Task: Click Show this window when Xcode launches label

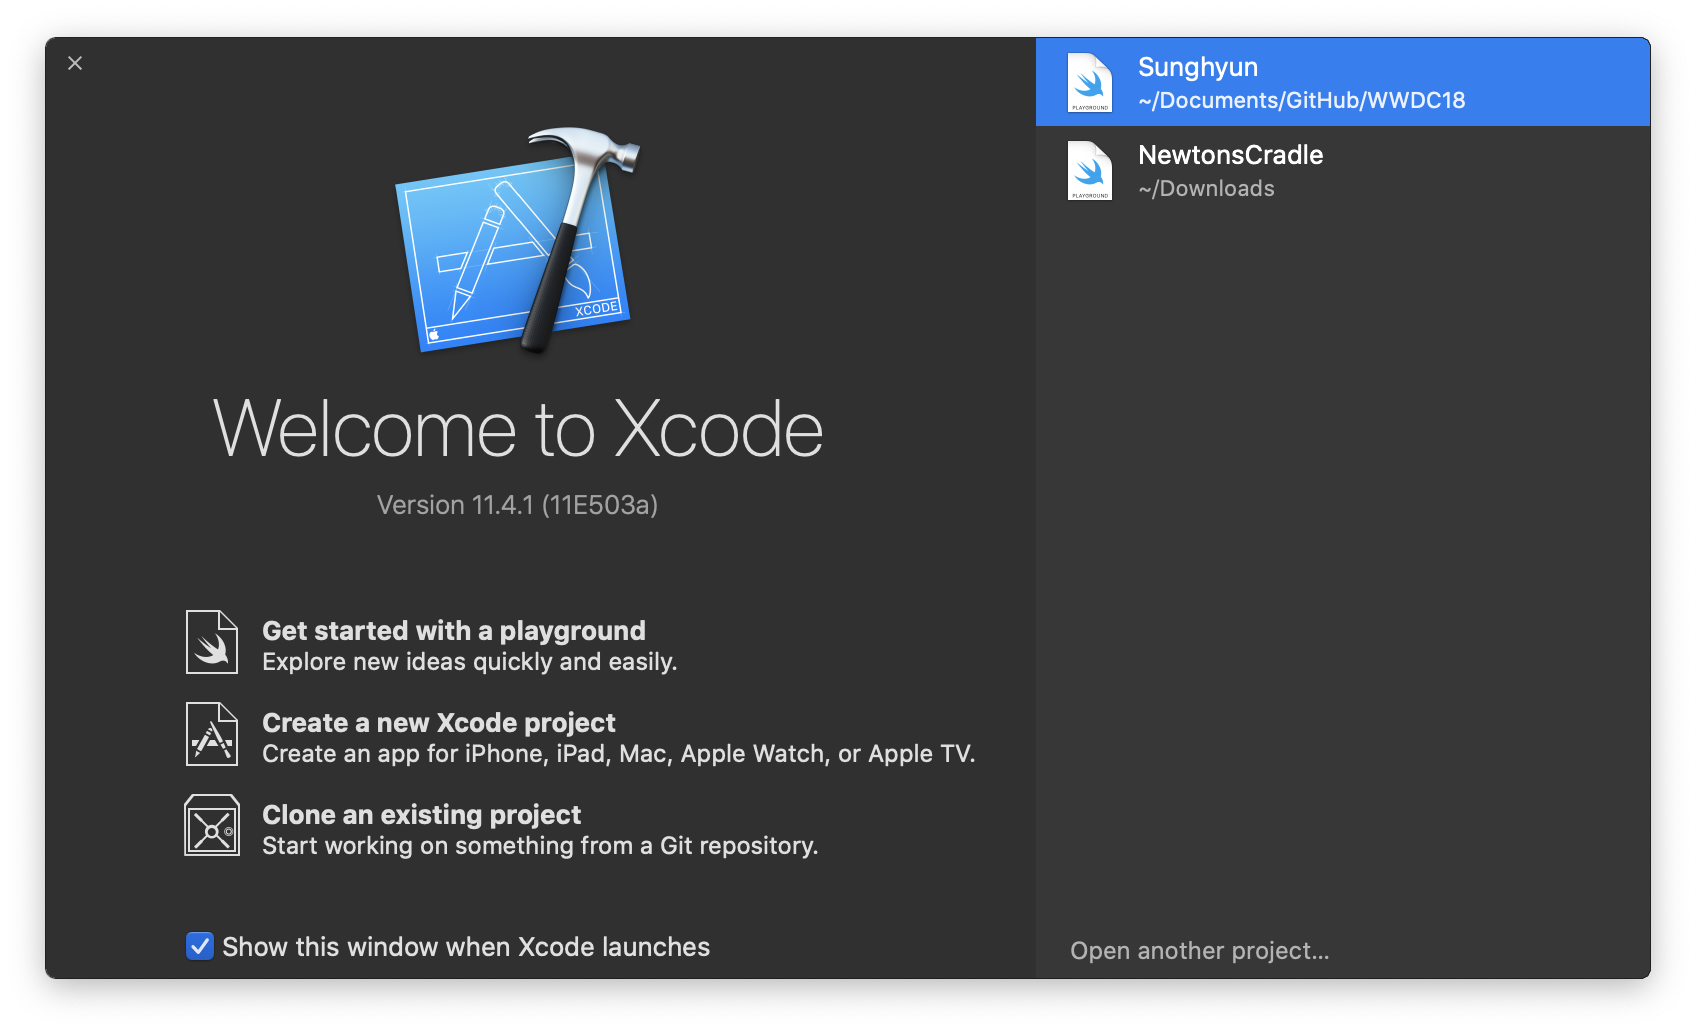Action: coord(466,947)
